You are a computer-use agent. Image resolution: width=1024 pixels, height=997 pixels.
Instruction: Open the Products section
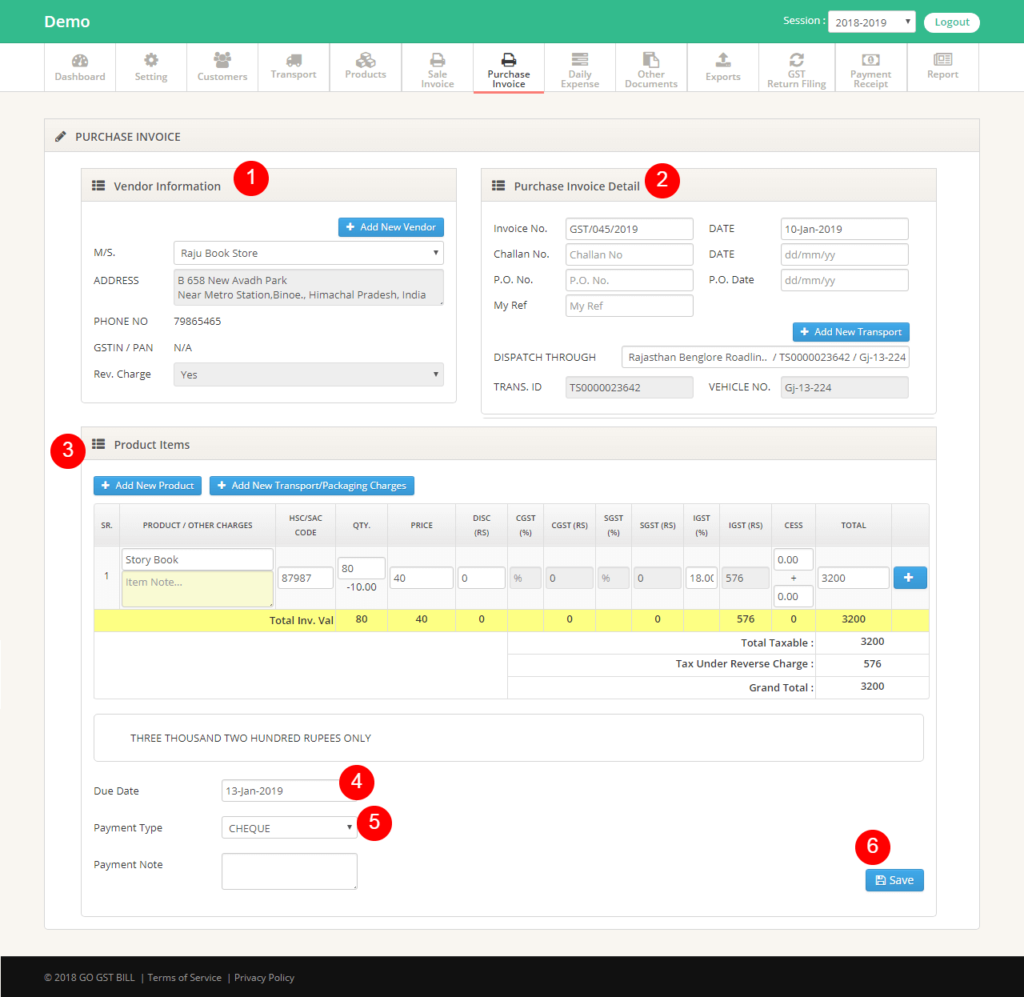[365, 67]
